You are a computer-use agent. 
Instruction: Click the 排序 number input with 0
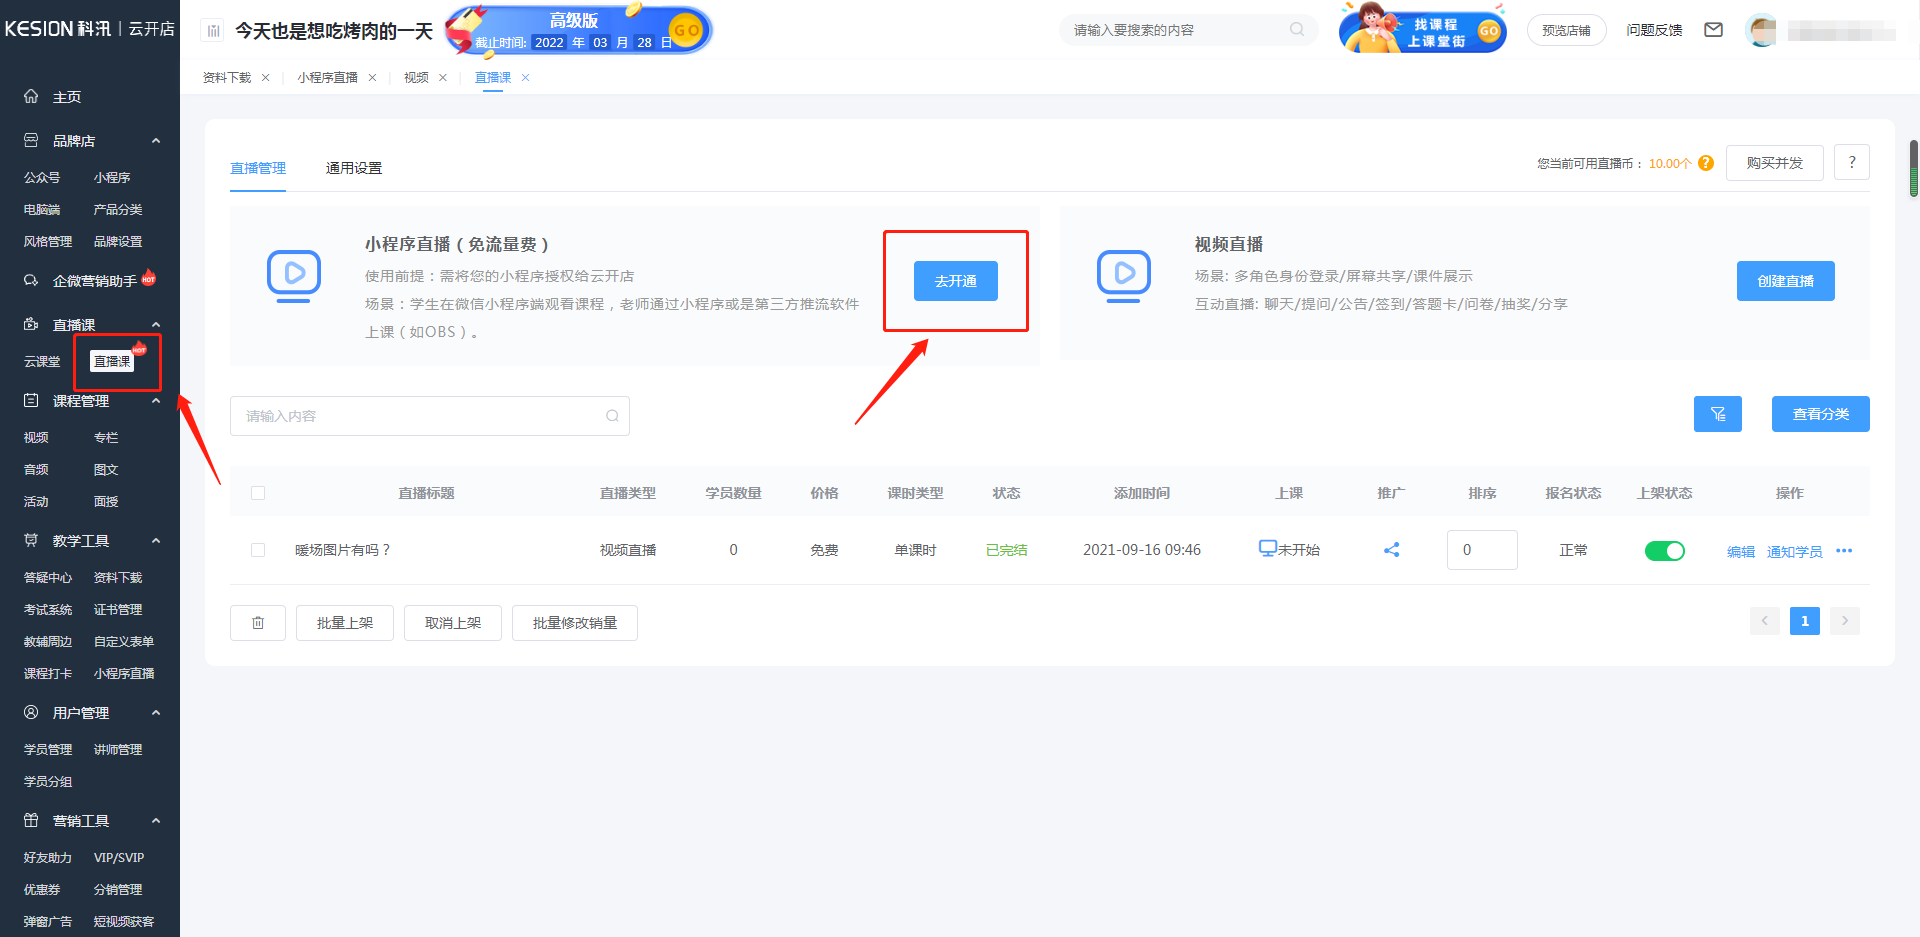click(x=1482, y=550)
